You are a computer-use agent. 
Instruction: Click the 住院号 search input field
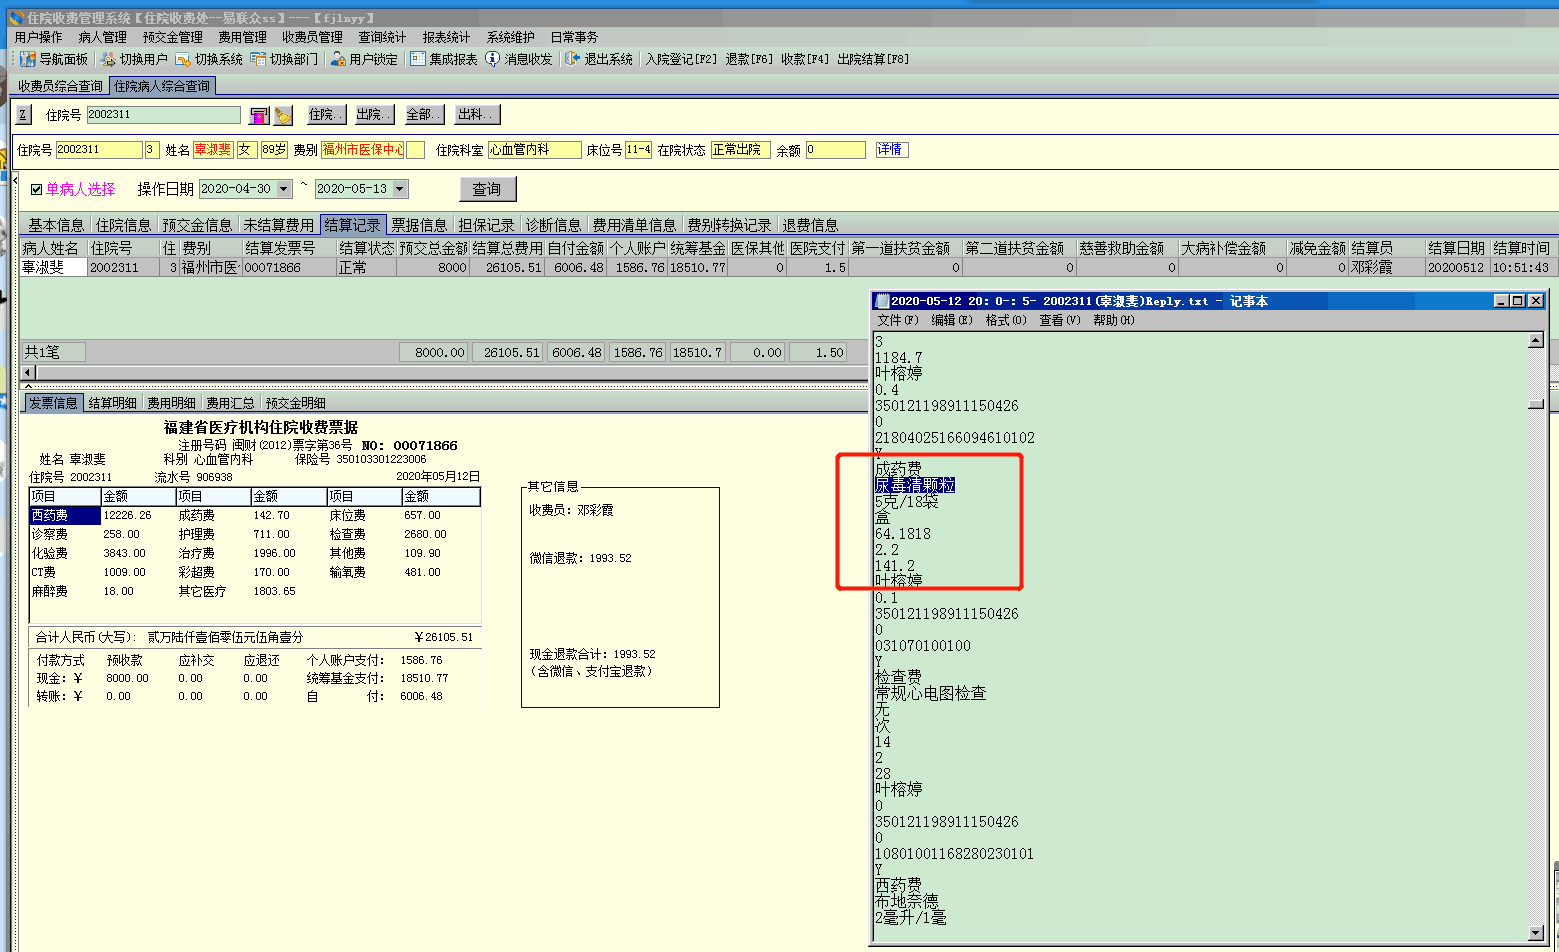(164, 115)
